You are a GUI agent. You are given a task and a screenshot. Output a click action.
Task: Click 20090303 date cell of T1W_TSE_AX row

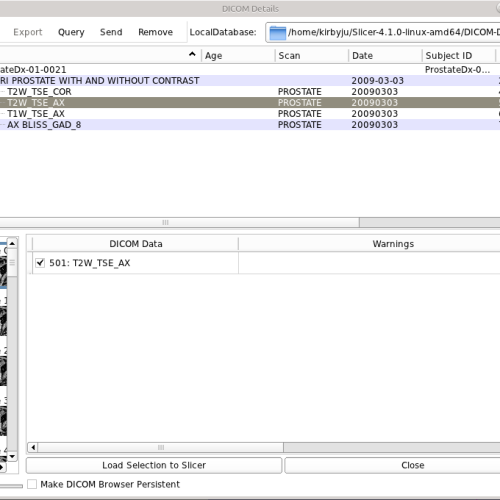pyautogui.click(x=374, y=114)
